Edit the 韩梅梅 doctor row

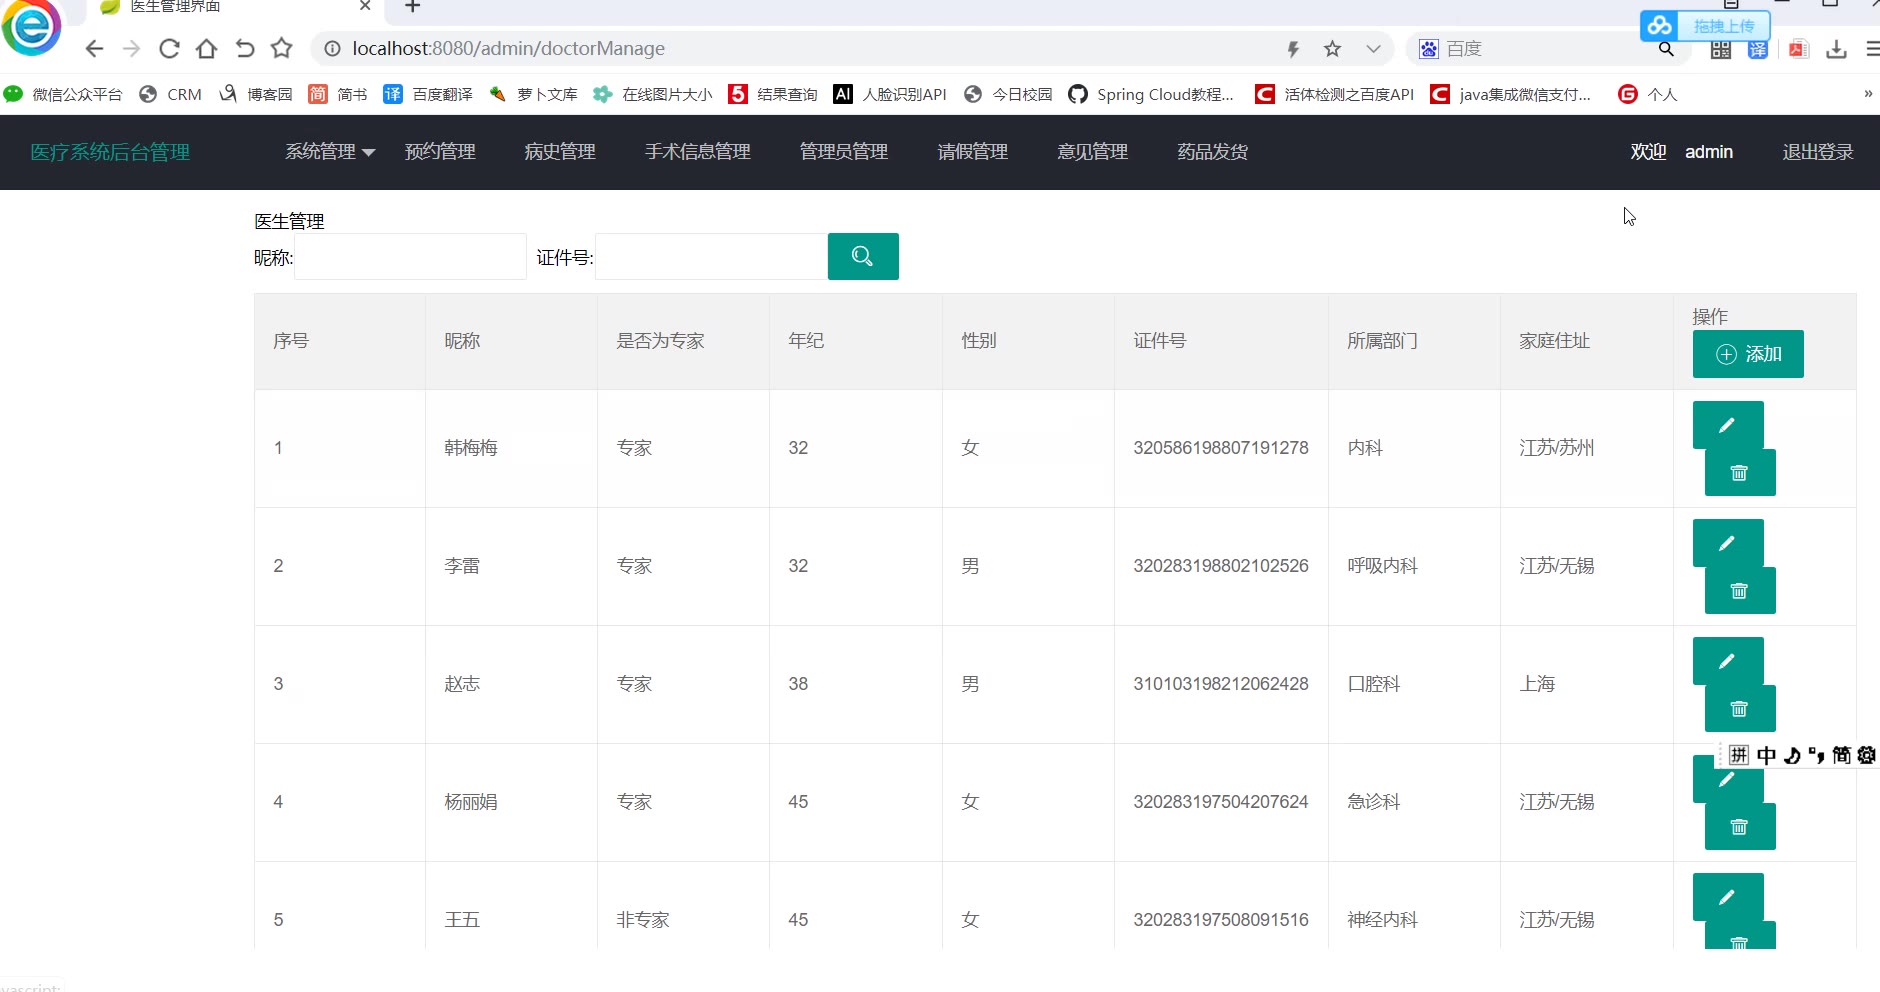[1727, 426]
